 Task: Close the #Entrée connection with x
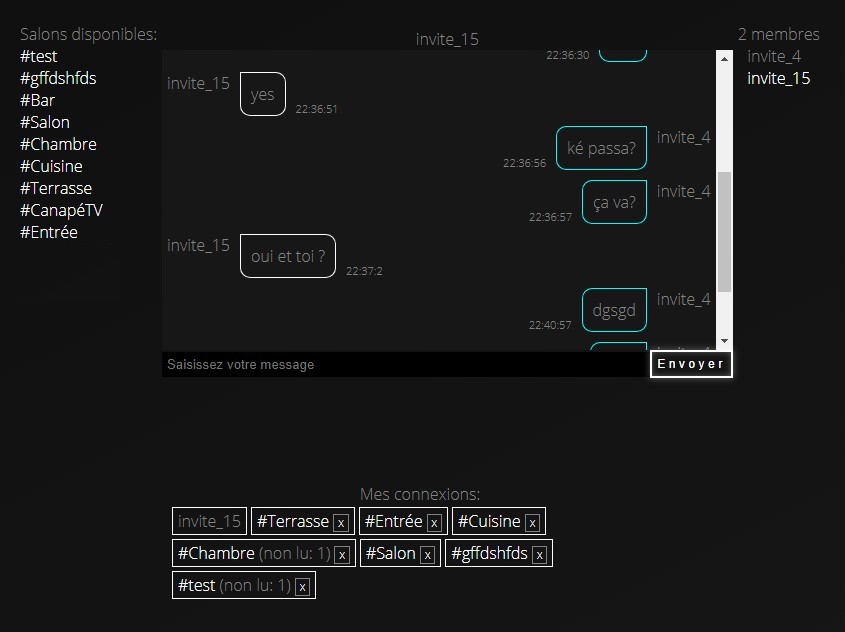(434, 522)
